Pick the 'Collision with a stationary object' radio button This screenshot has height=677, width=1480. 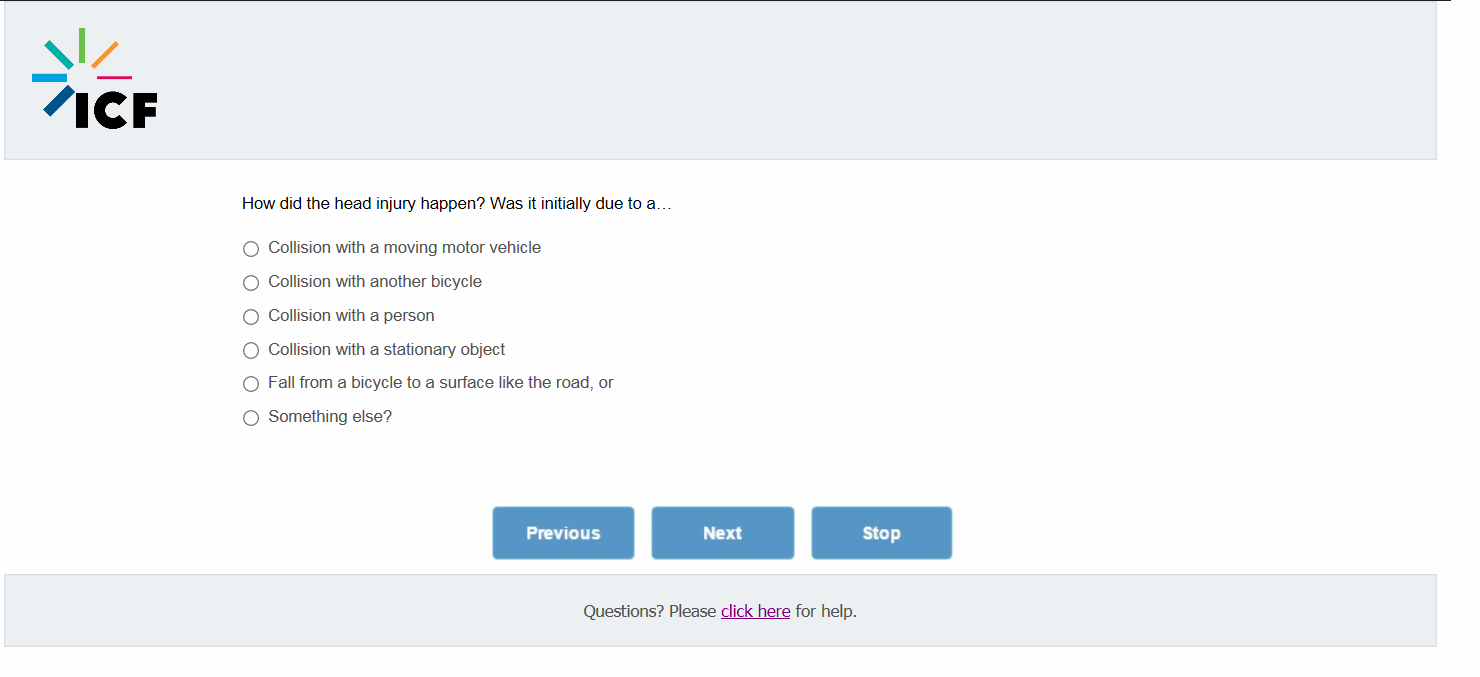point(251,351)
